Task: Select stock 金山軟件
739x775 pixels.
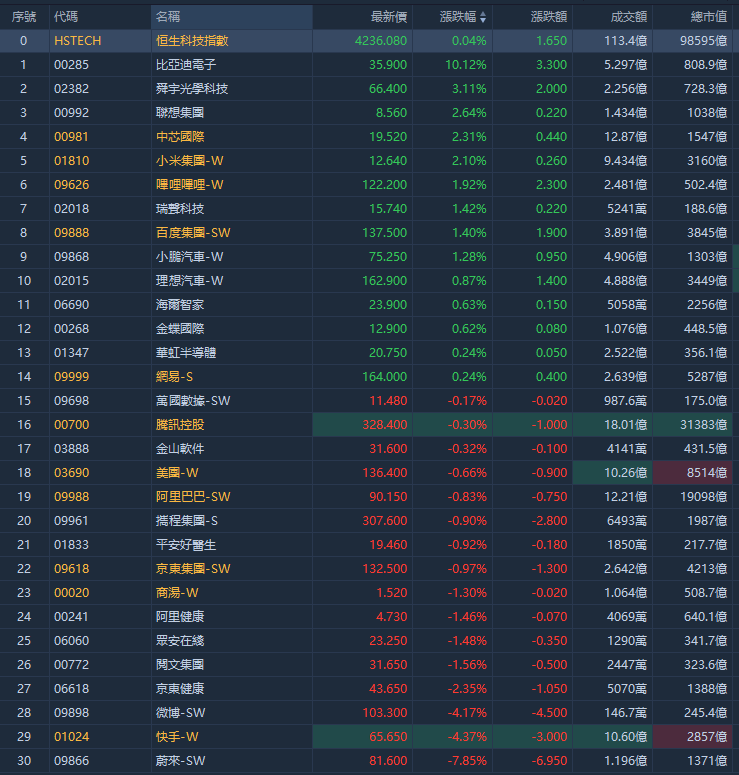Action: tap(180, 449)
